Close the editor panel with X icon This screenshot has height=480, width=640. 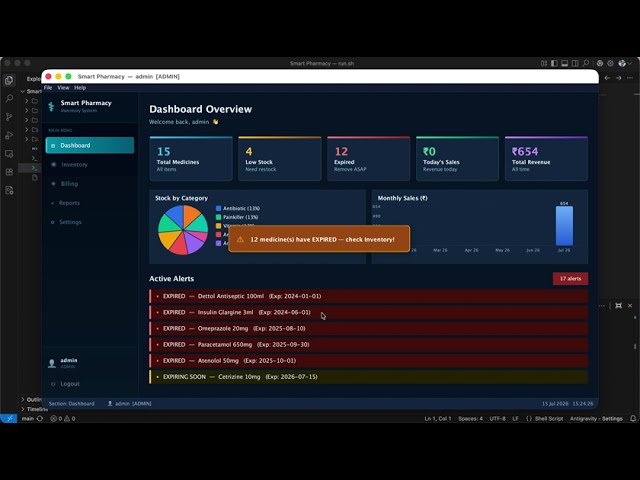630,305
